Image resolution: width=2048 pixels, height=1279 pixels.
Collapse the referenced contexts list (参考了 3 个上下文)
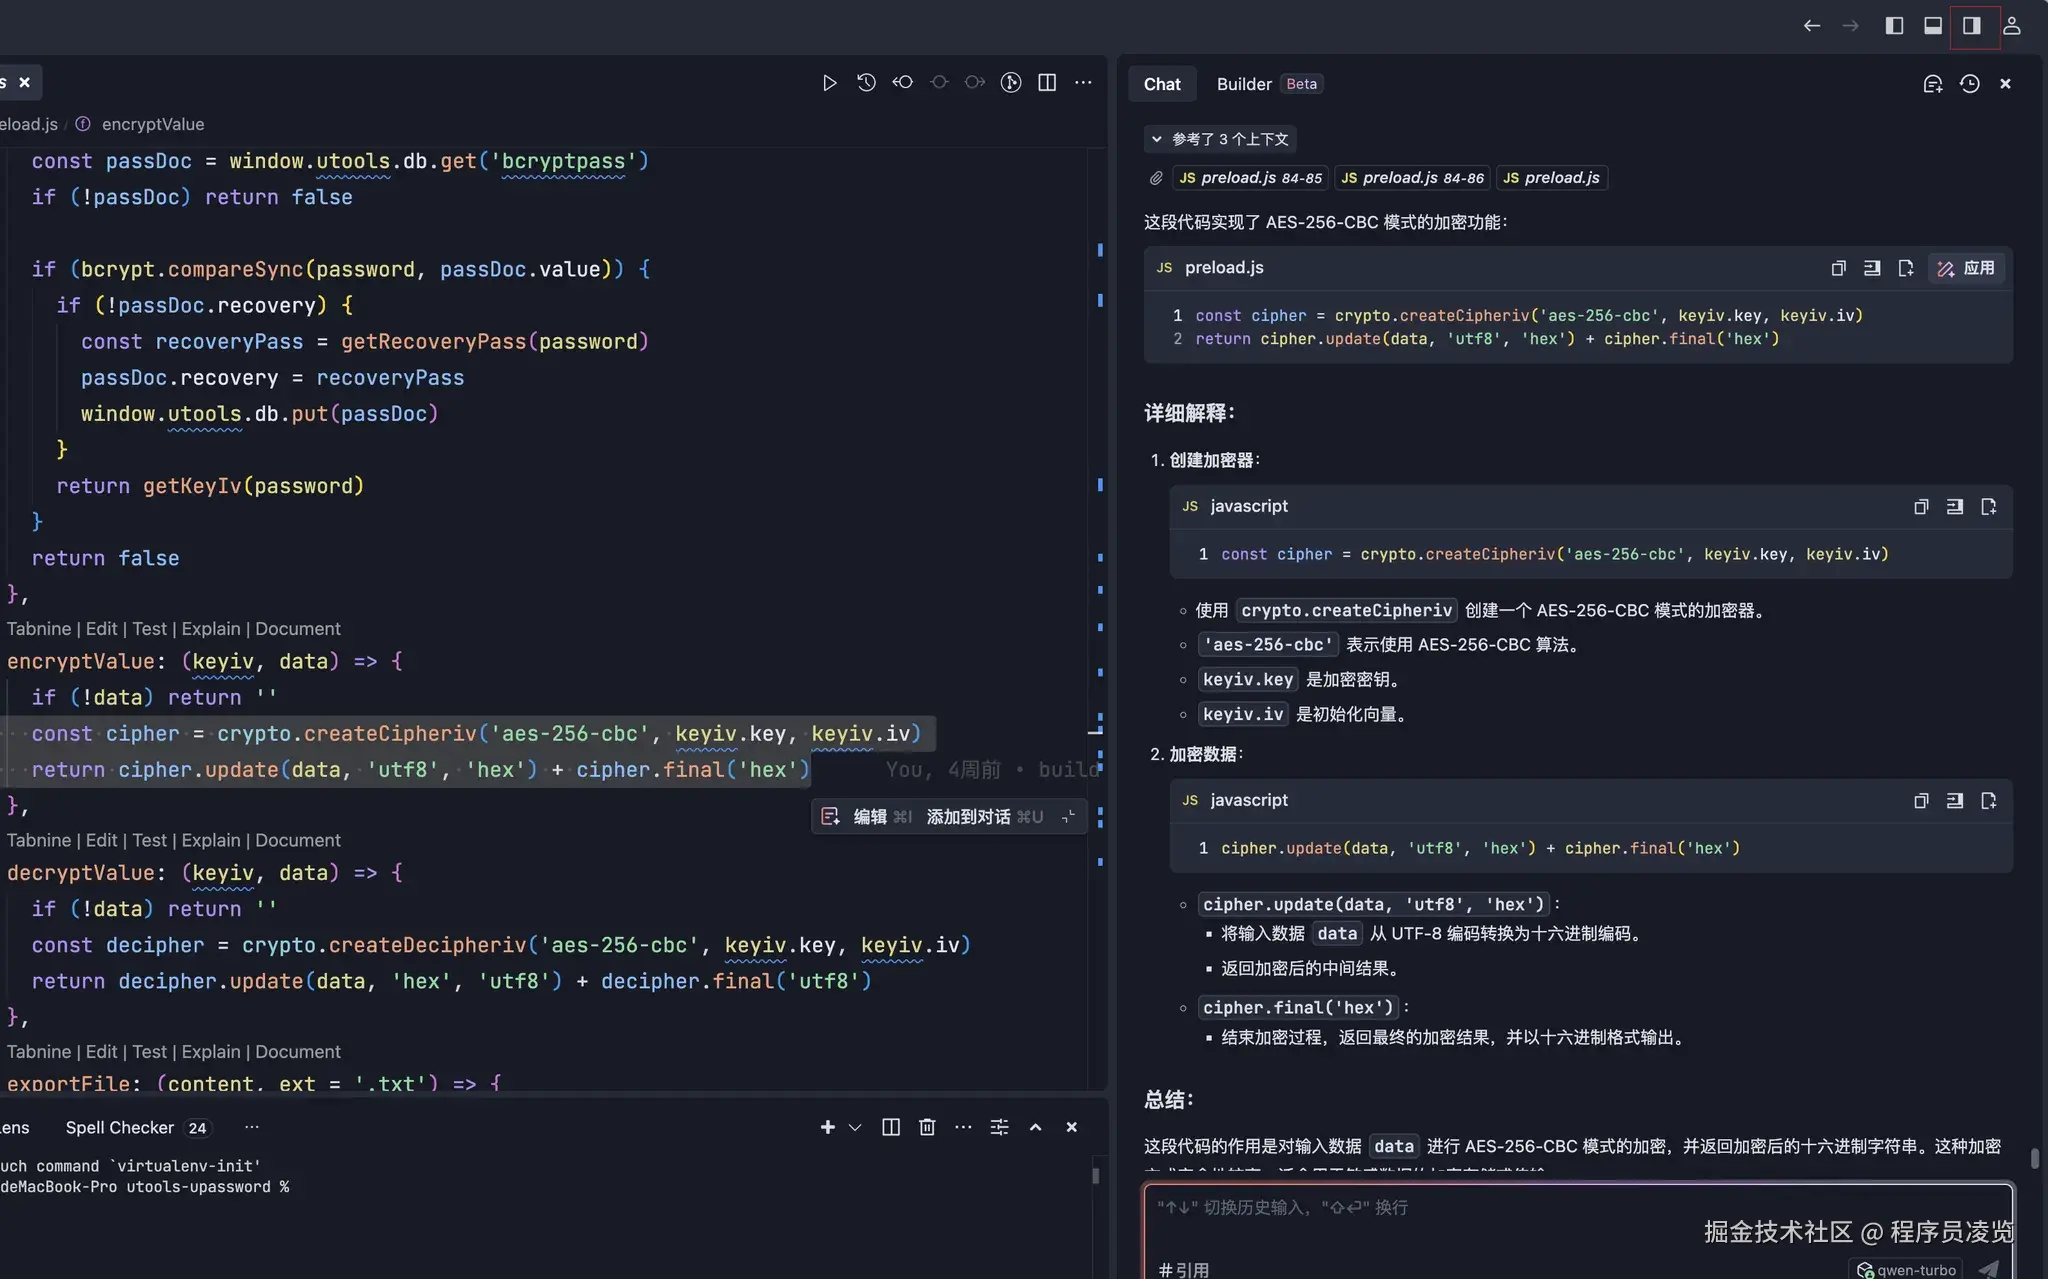[1220, 139]
